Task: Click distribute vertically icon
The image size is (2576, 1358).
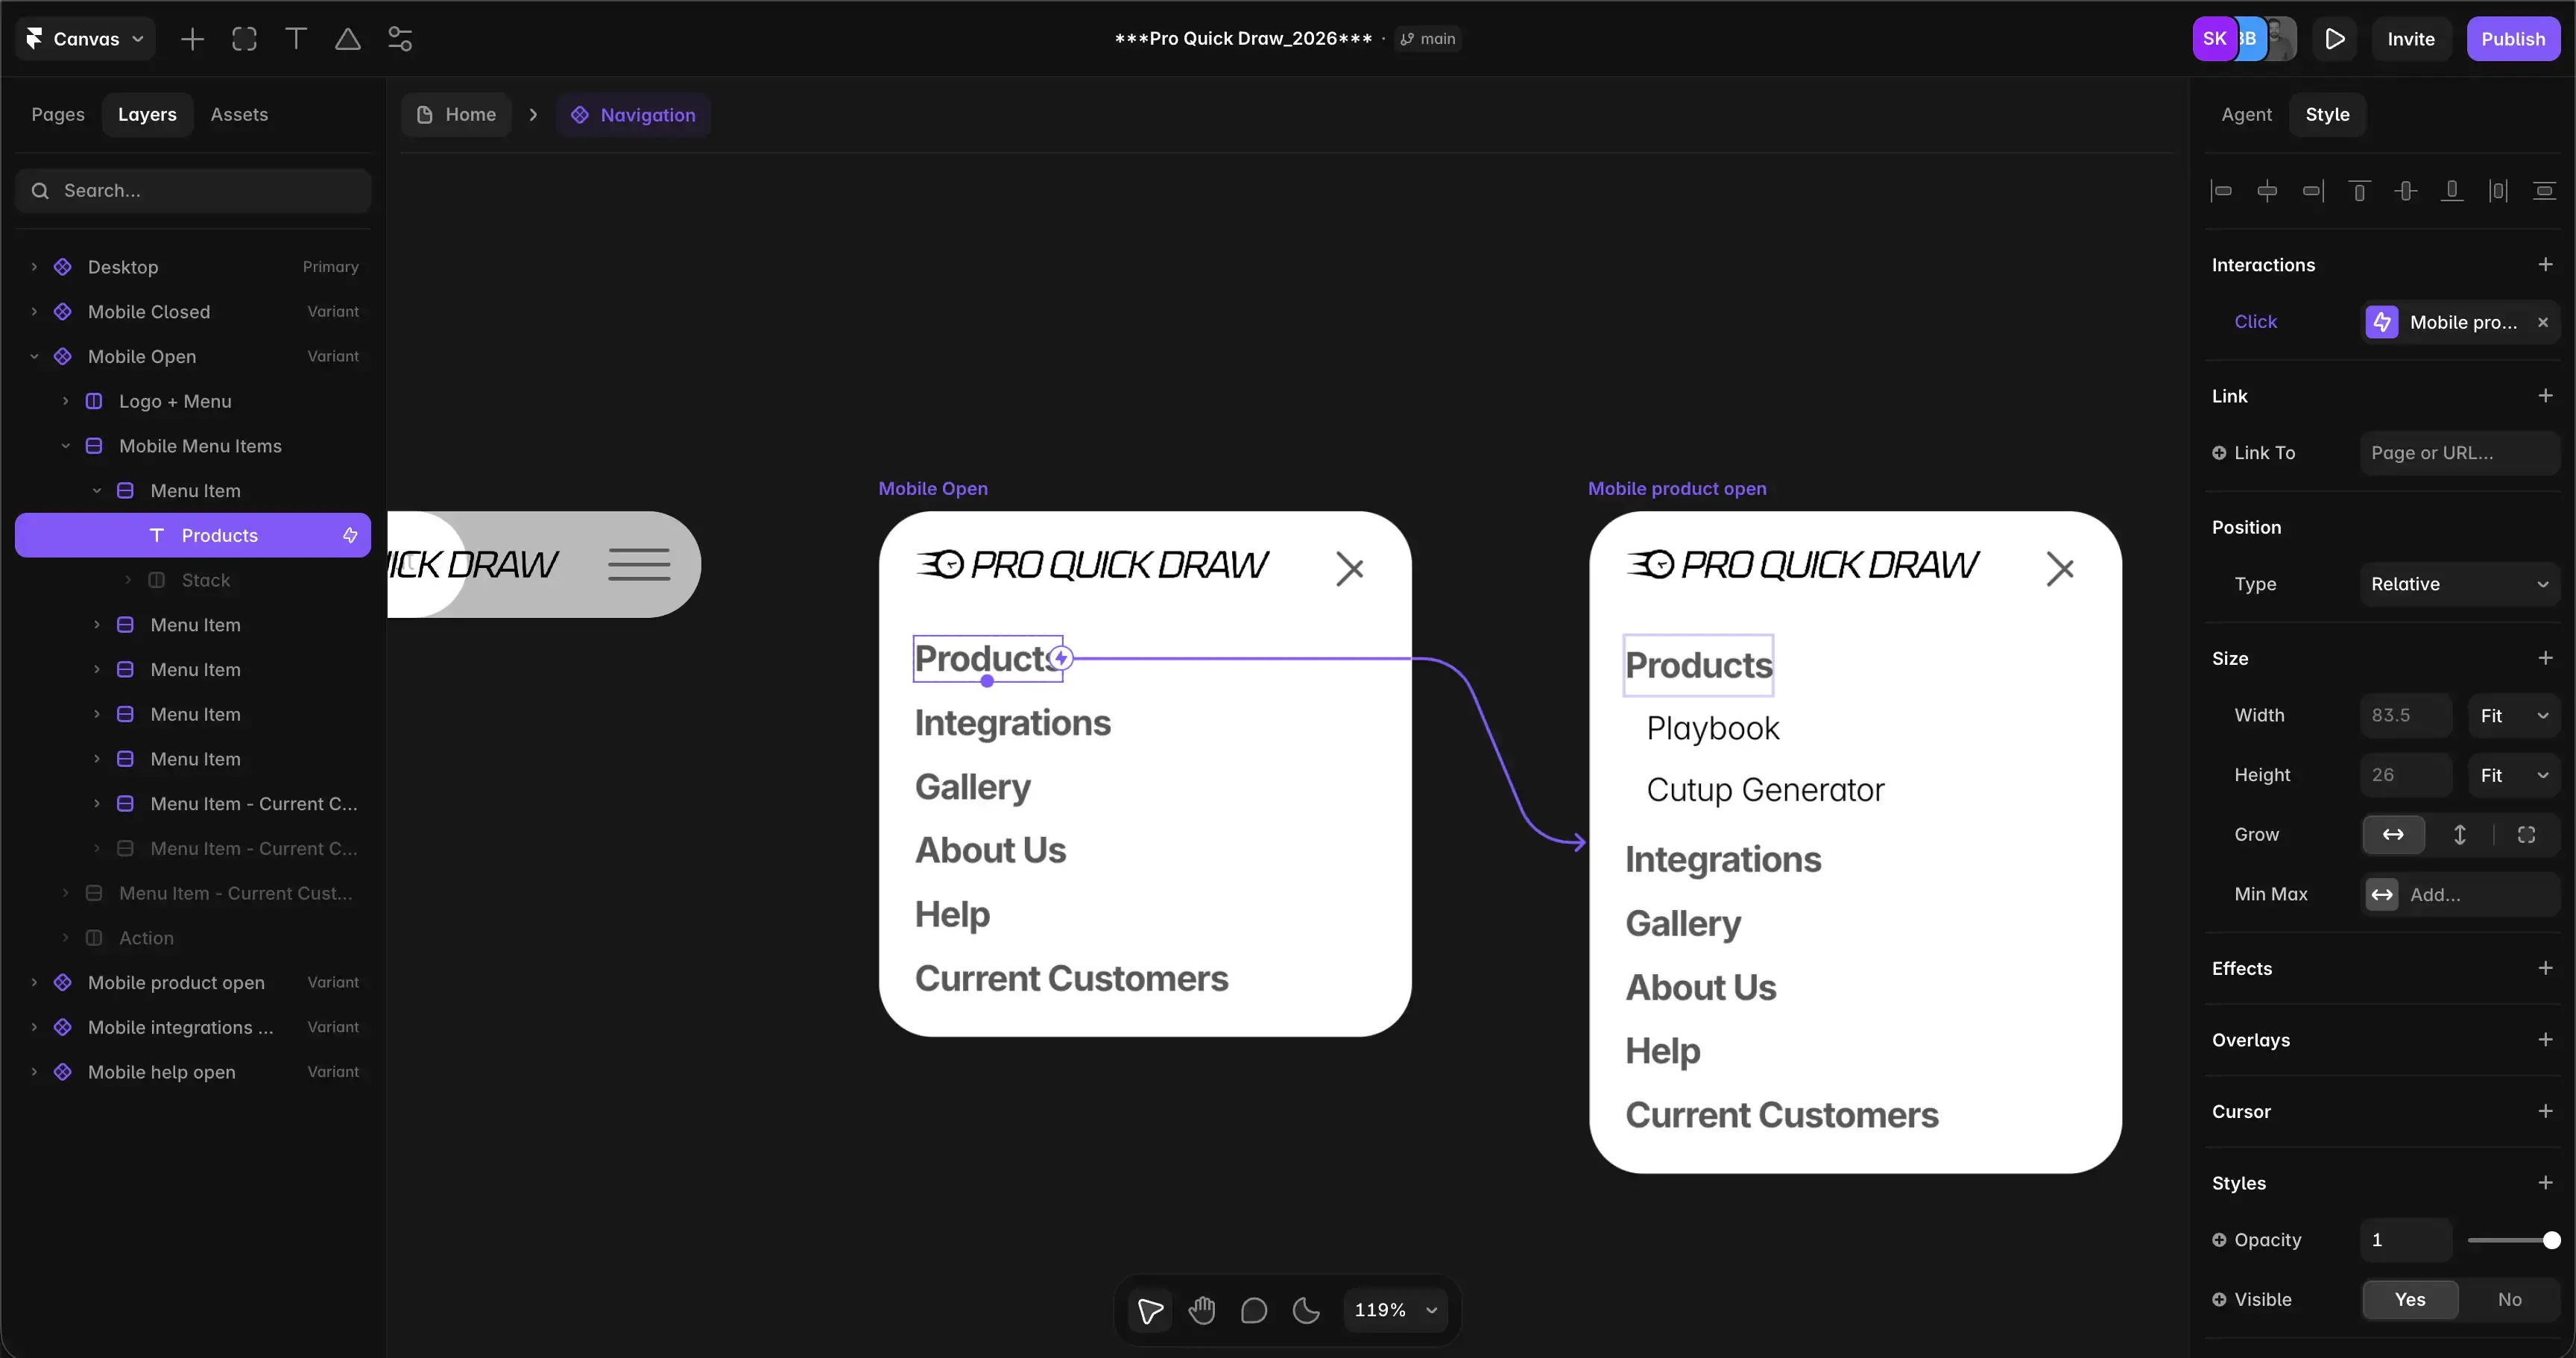Action: pyautogui.click(x=2544, y=191)
